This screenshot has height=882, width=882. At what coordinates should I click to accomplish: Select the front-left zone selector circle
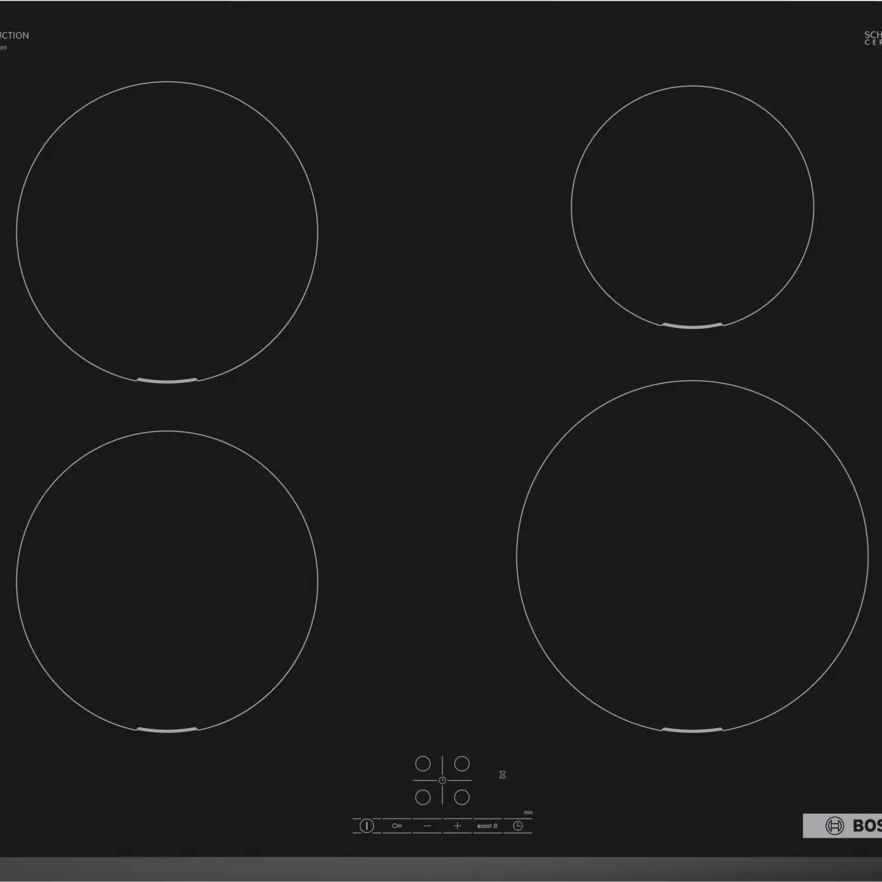tap(423, 797)
